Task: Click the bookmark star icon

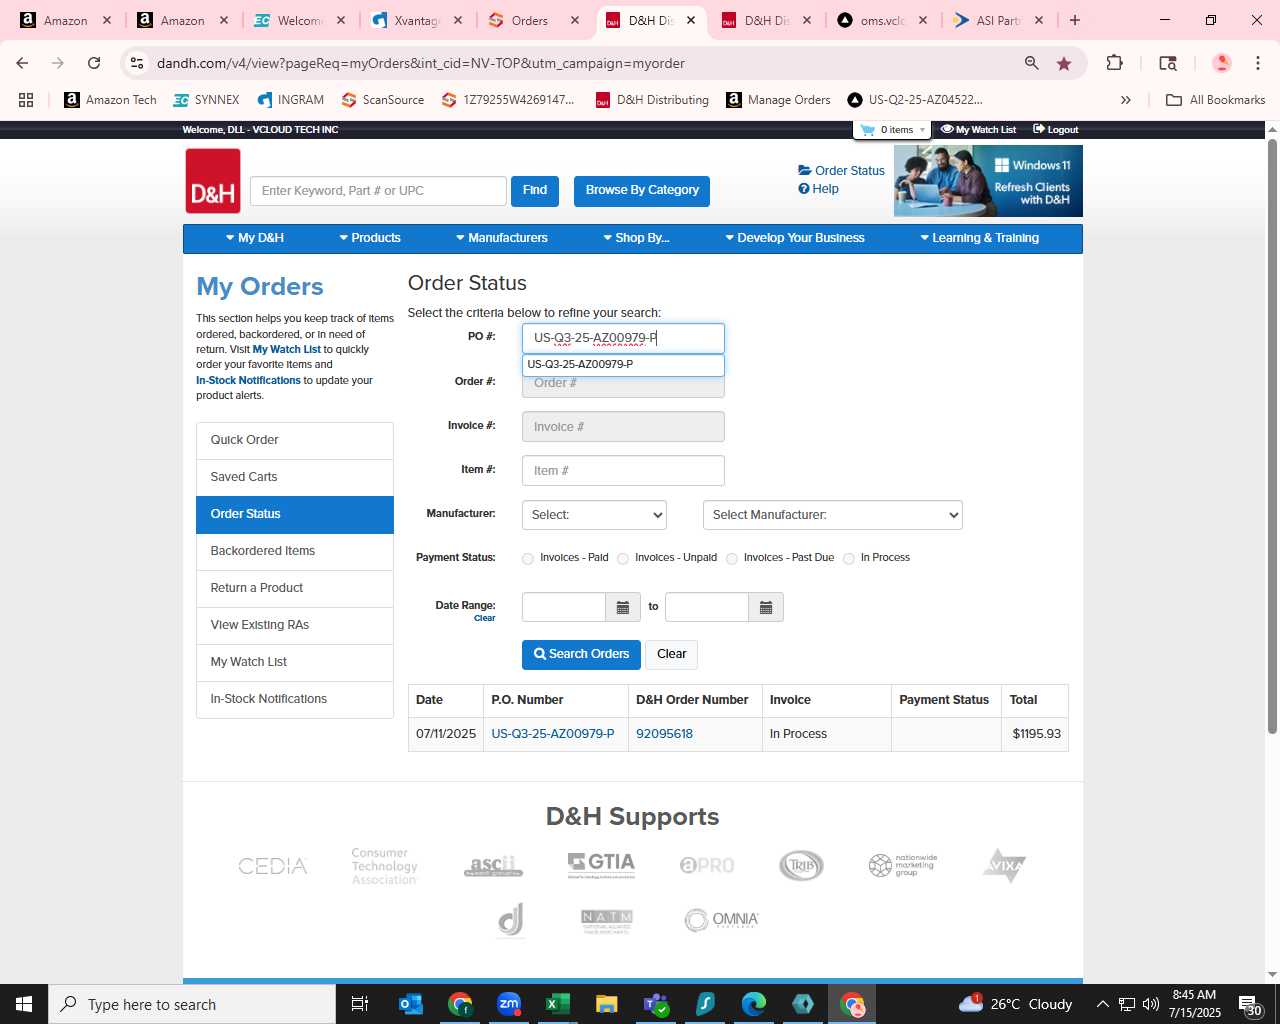Action: 1064,63
